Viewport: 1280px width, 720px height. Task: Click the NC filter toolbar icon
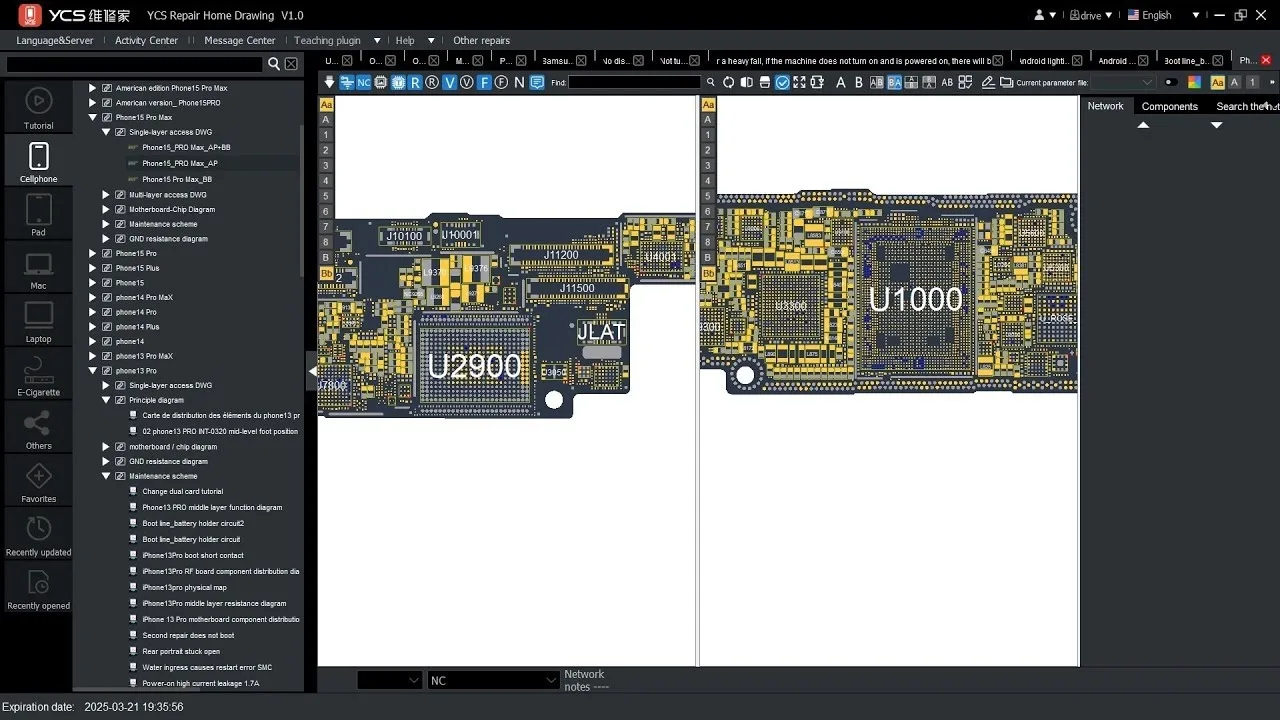pos(363,82)
